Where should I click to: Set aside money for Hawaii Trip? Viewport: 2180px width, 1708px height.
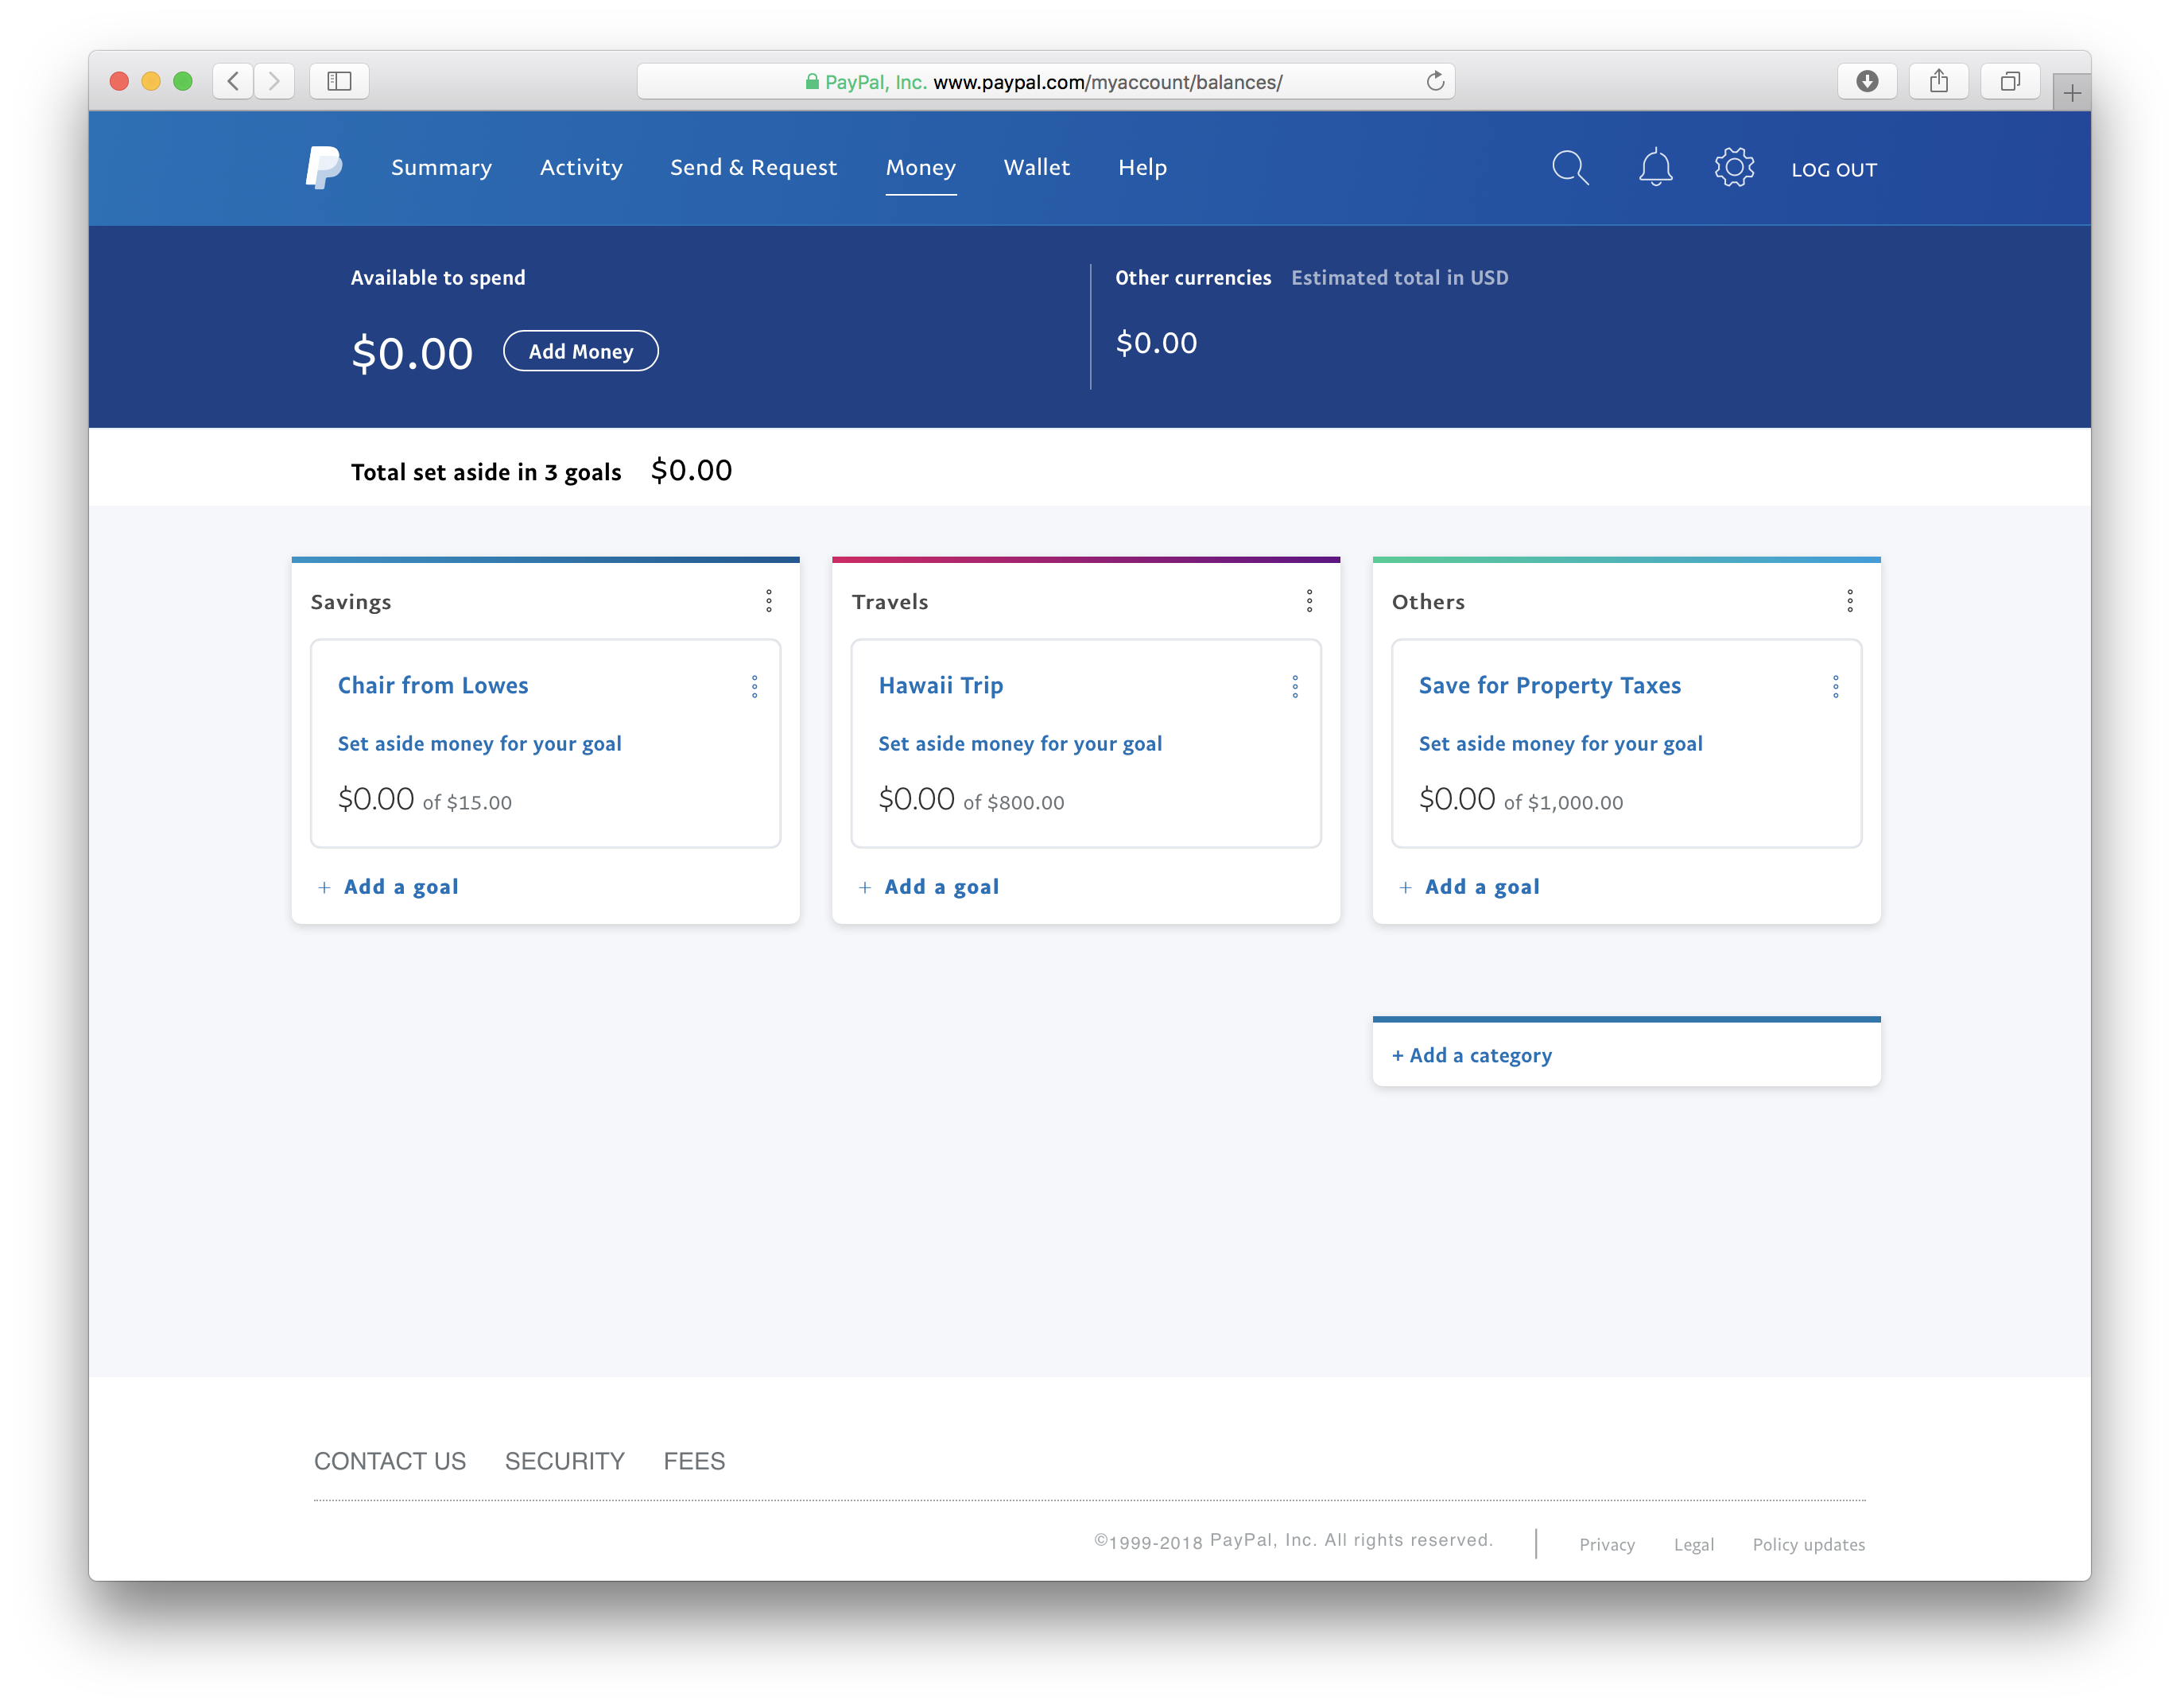1019,744
